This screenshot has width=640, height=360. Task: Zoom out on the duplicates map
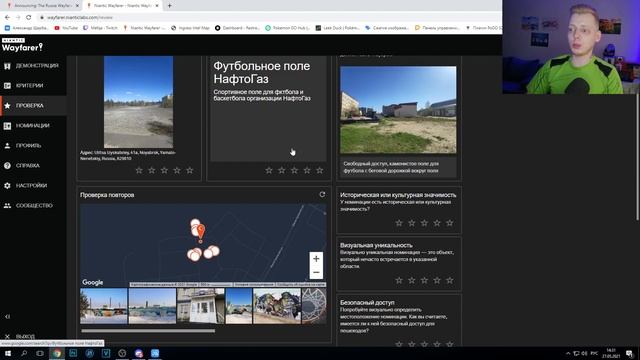coord(316,272)
